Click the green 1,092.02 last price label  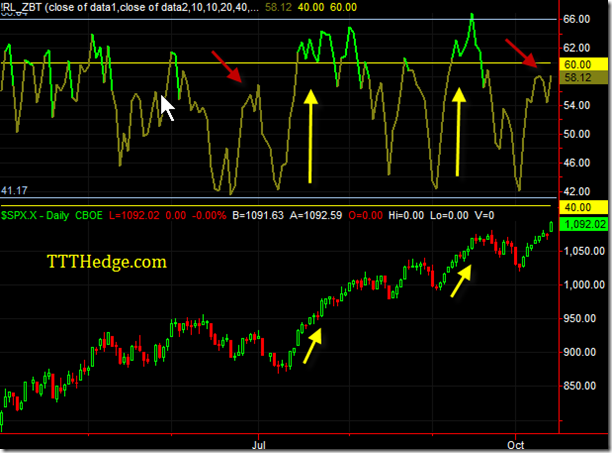point(583,224)
